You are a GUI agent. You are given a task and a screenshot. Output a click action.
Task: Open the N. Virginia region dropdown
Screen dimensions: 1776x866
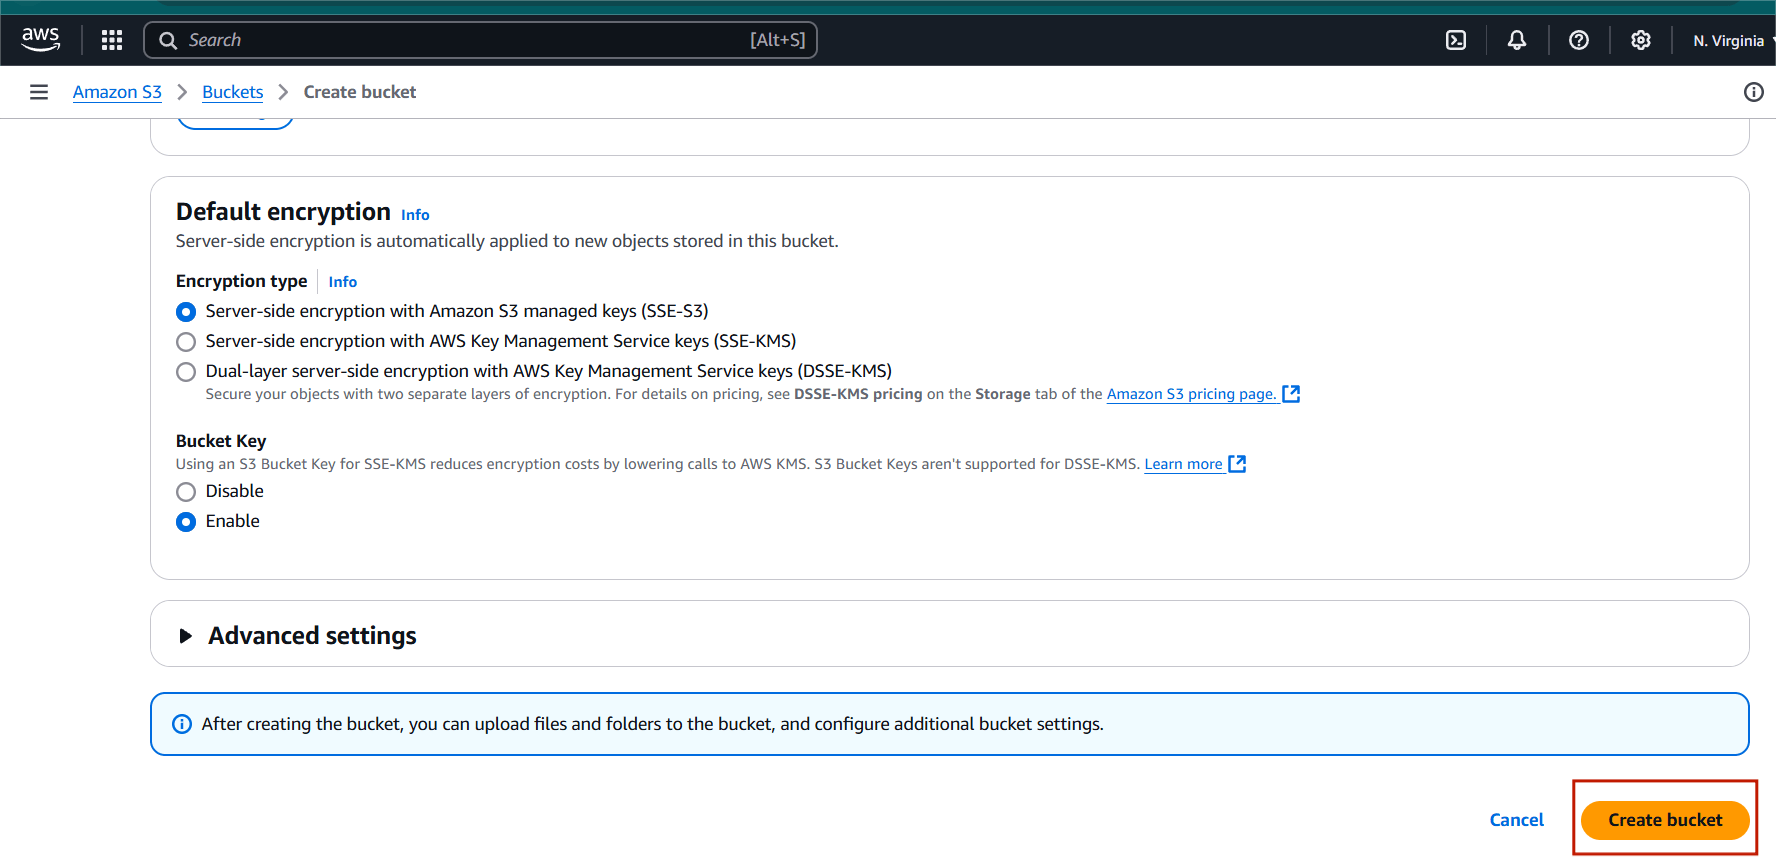coord(1733,41)
